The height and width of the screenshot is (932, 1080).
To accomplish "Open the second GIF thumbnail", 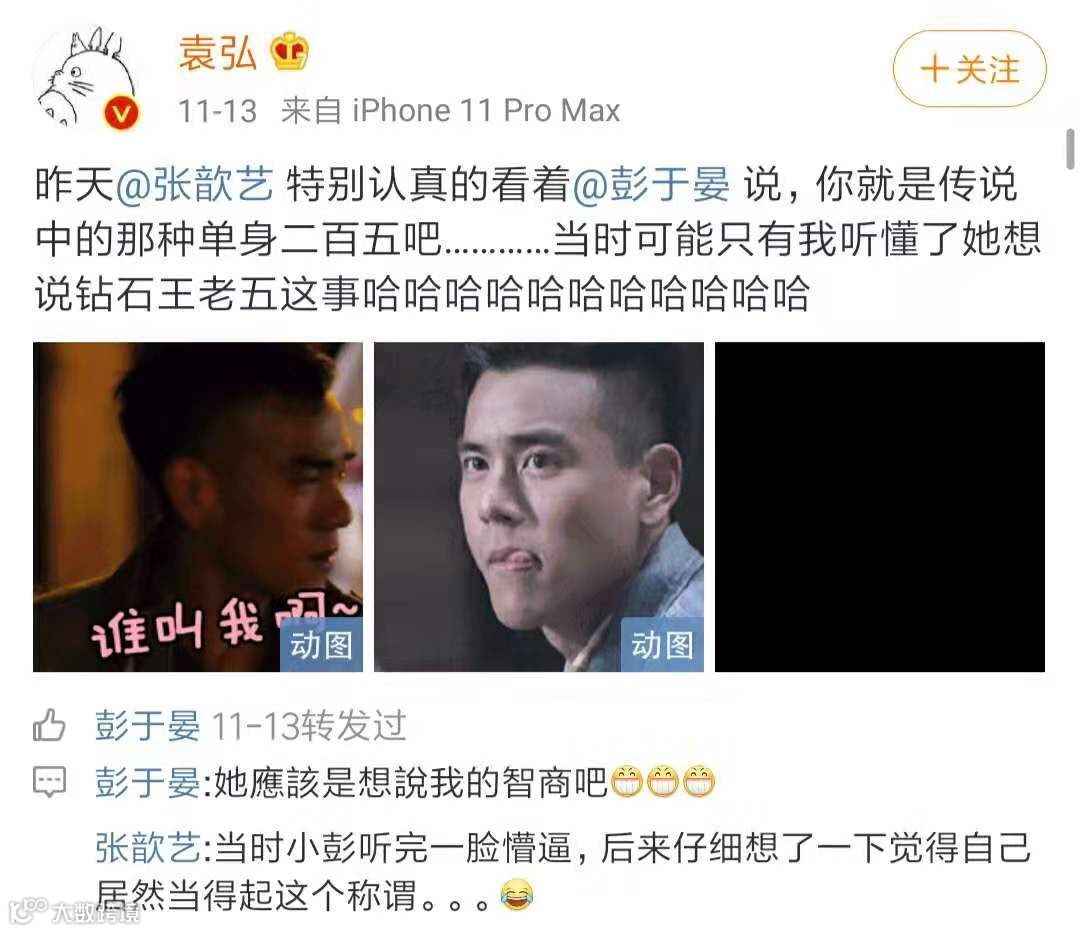I will 539,507.
